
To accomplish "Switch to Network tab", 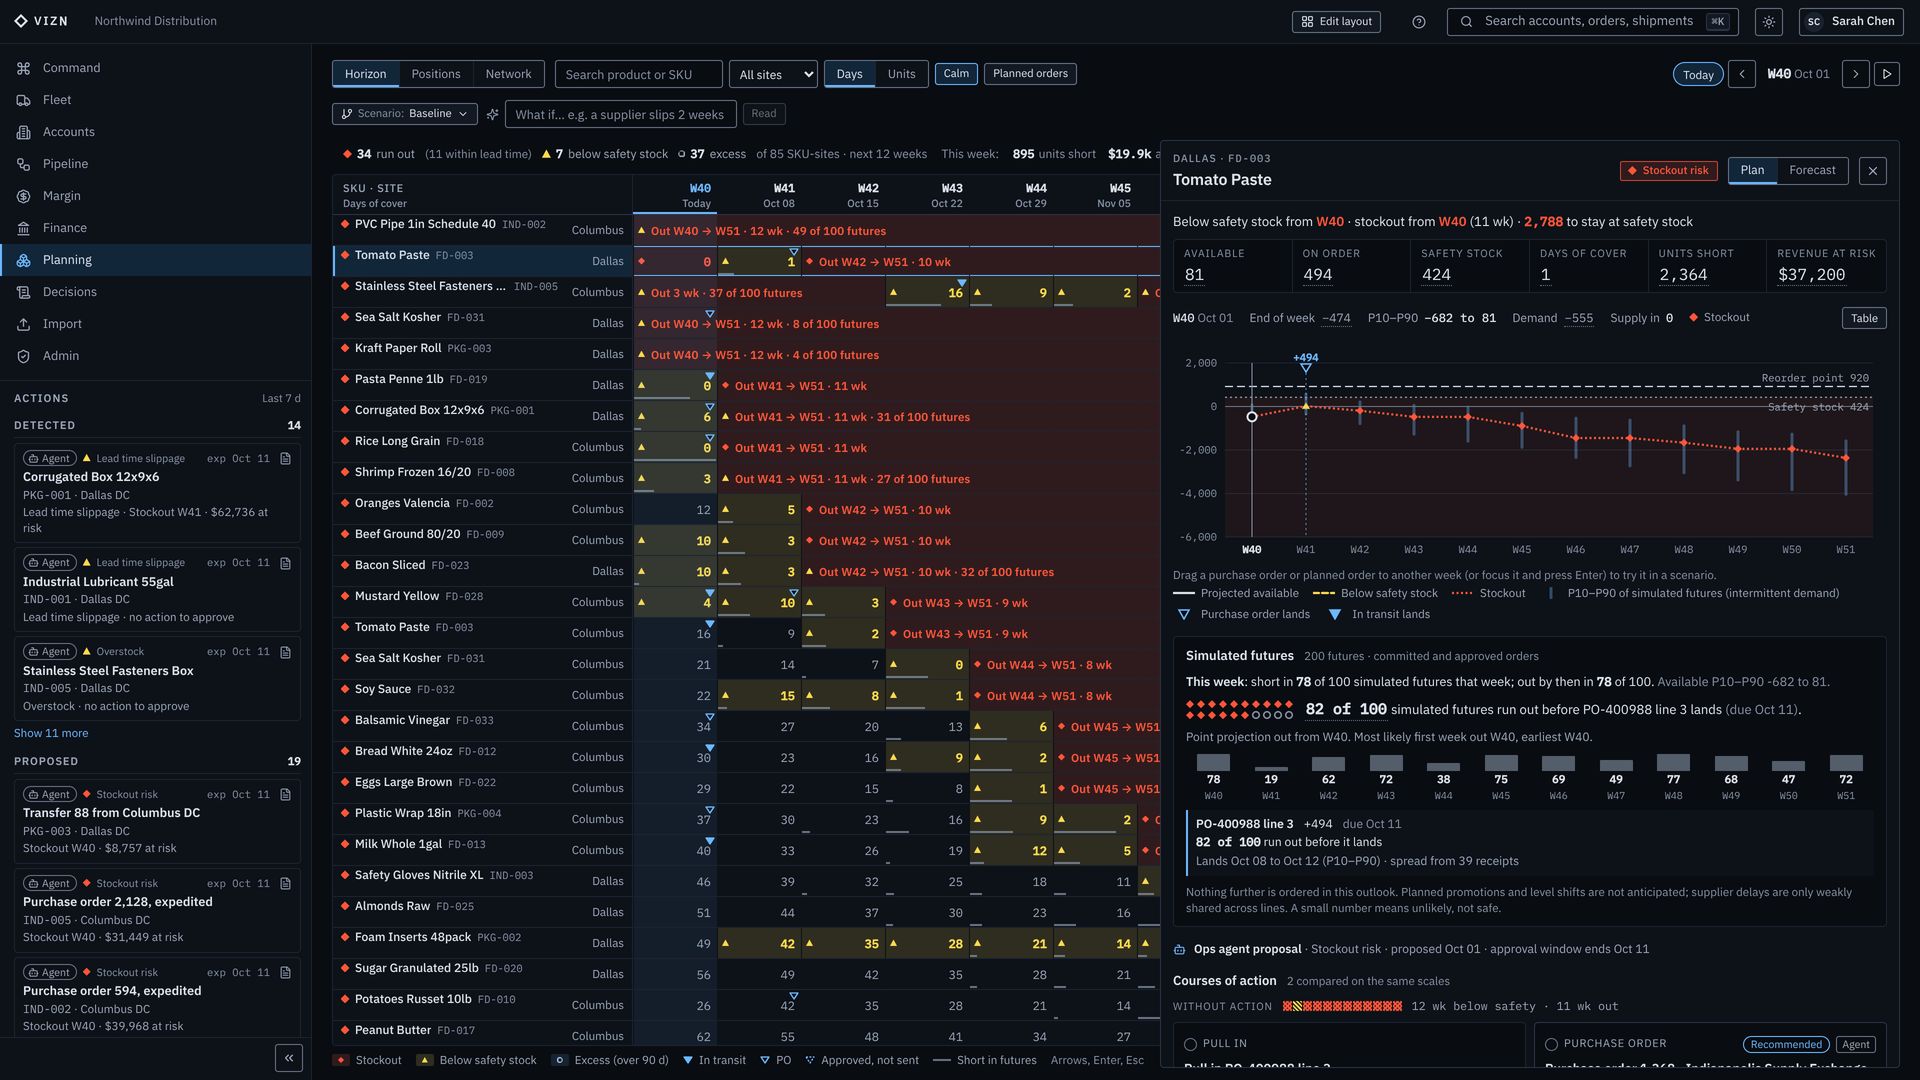I will [x=508, y=74].
